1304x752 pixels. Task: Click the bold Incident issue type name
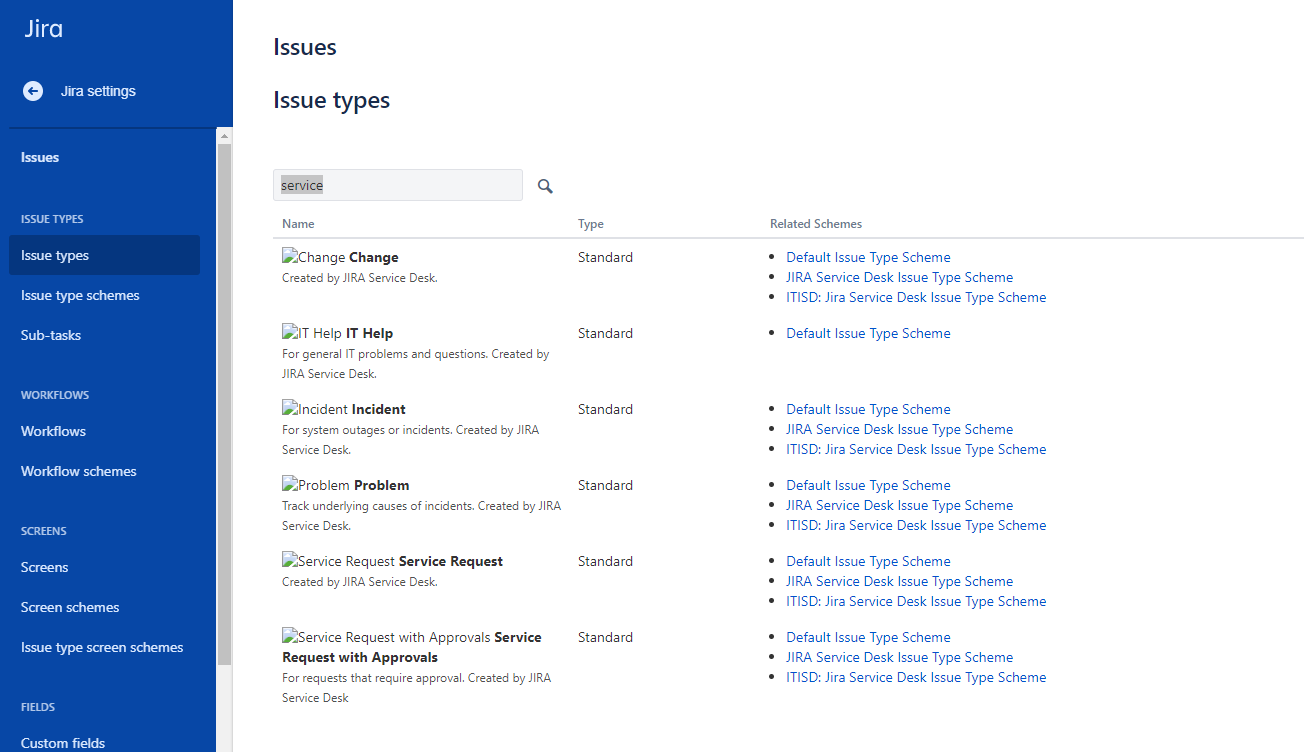pos(379,409)
